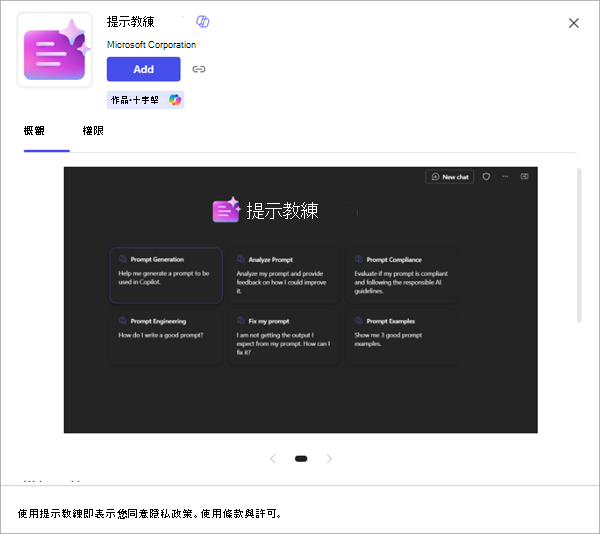
Task: Click the large pink Prompt Coach app icon
Action: [x=55, y=50]
